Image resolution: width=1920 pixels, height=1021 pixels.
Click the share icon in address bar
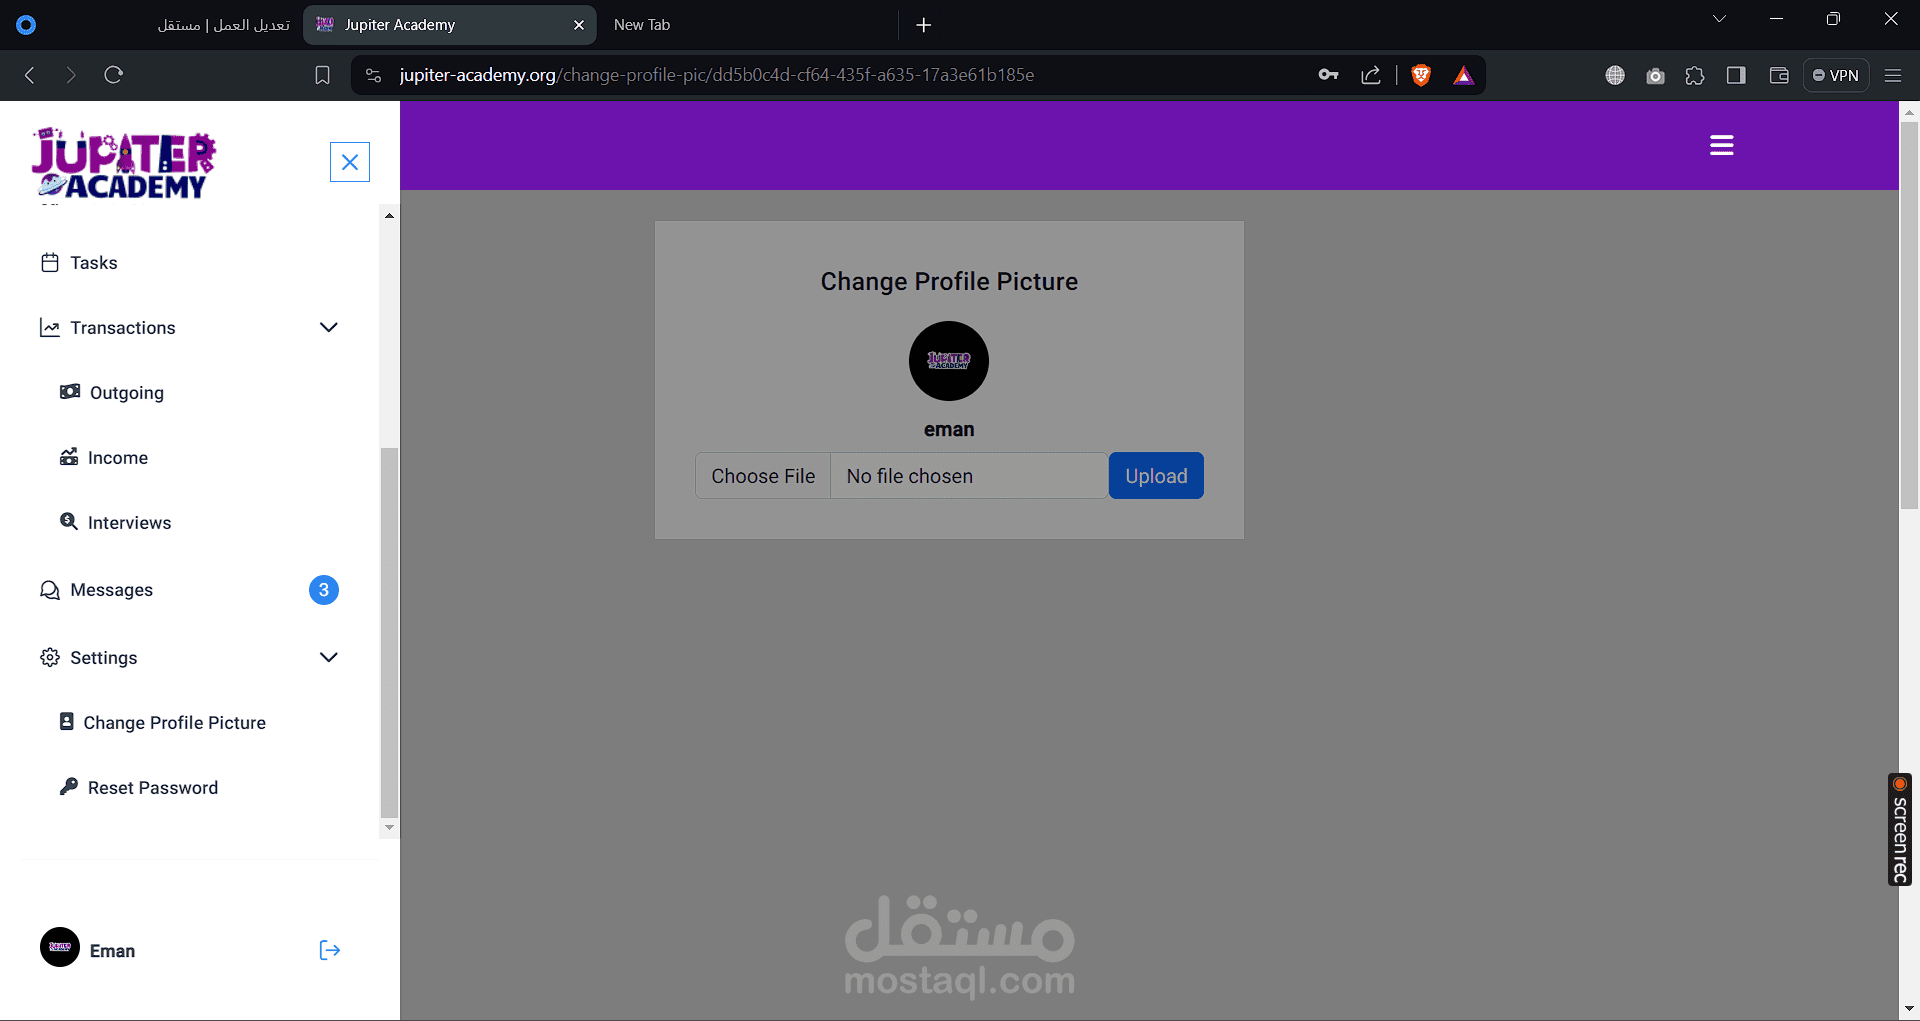coord(1371,75)
